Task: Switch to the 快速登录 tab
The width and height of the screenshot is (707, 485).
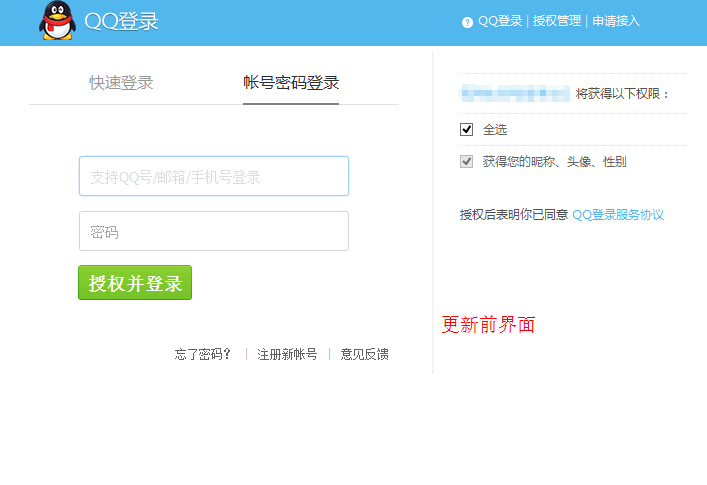Action: tap(121, 83)
